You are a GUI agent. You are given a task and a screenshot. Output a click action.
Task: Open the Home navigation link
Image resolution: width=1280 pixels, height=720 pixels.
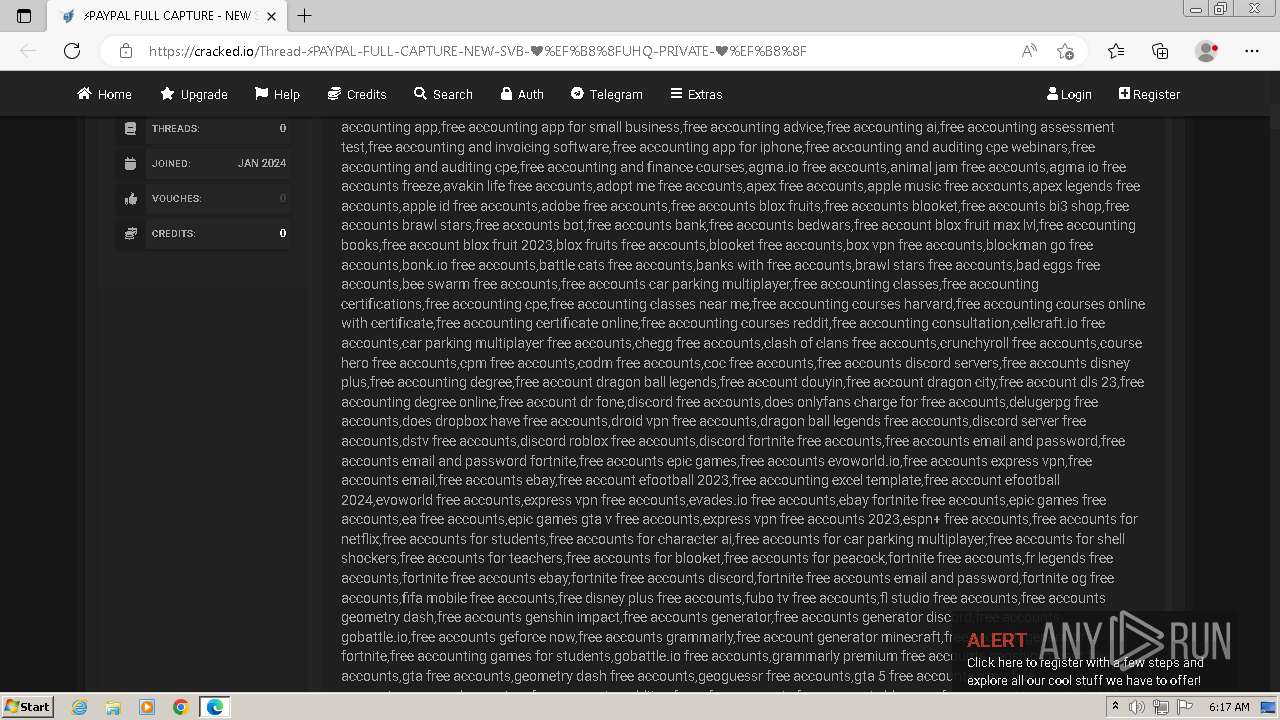[x=104, y=94]
